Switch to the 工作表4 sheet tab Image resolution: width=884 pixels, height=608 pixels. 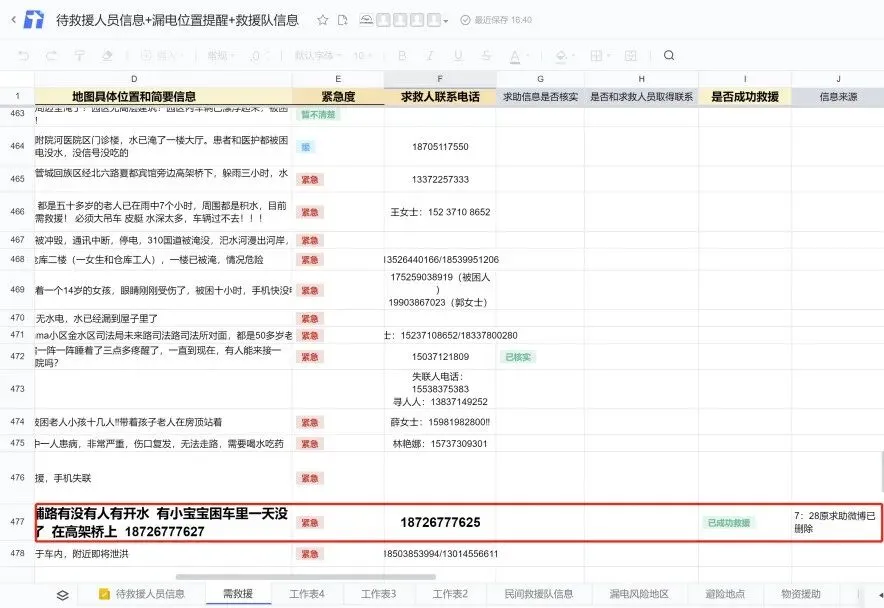pos(307,594)
